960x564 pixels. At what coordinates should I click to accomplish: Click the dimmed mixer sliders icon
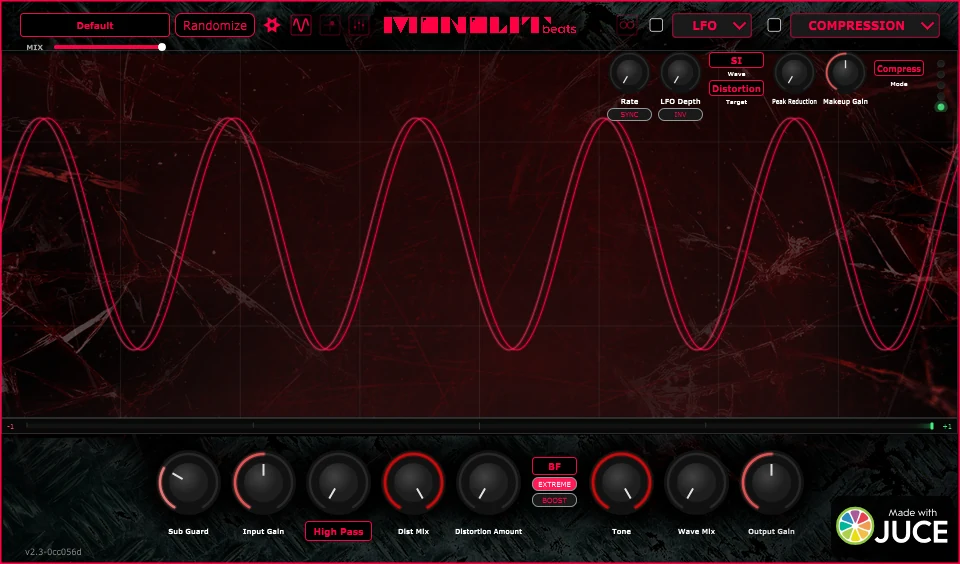tap(359, 25)
